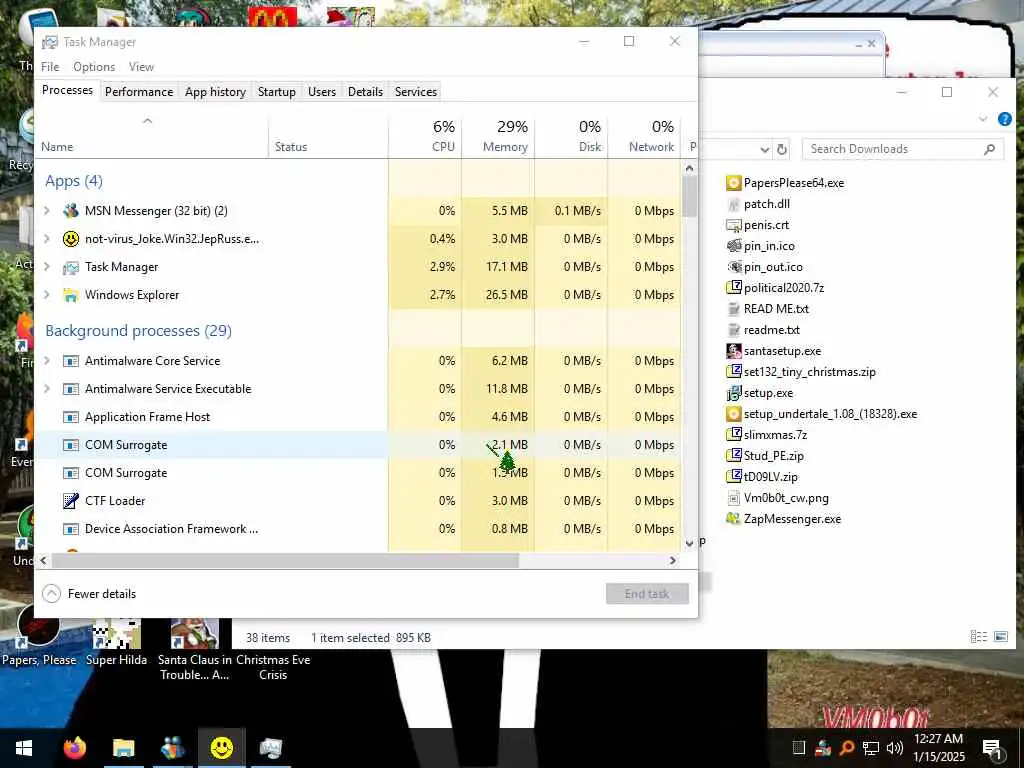The image size is (1024, 768).
Task: Expand Antimalware Service Executable entry
Action: click(x=47, y=389)
